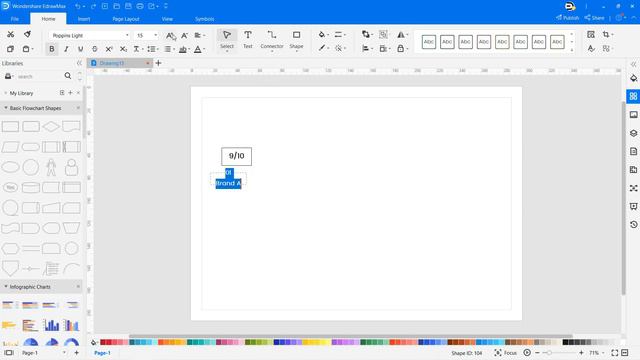Viewport: 640px width, 360px height.
Task: Decrease font size with small A icon
Action: coord(184,36)
